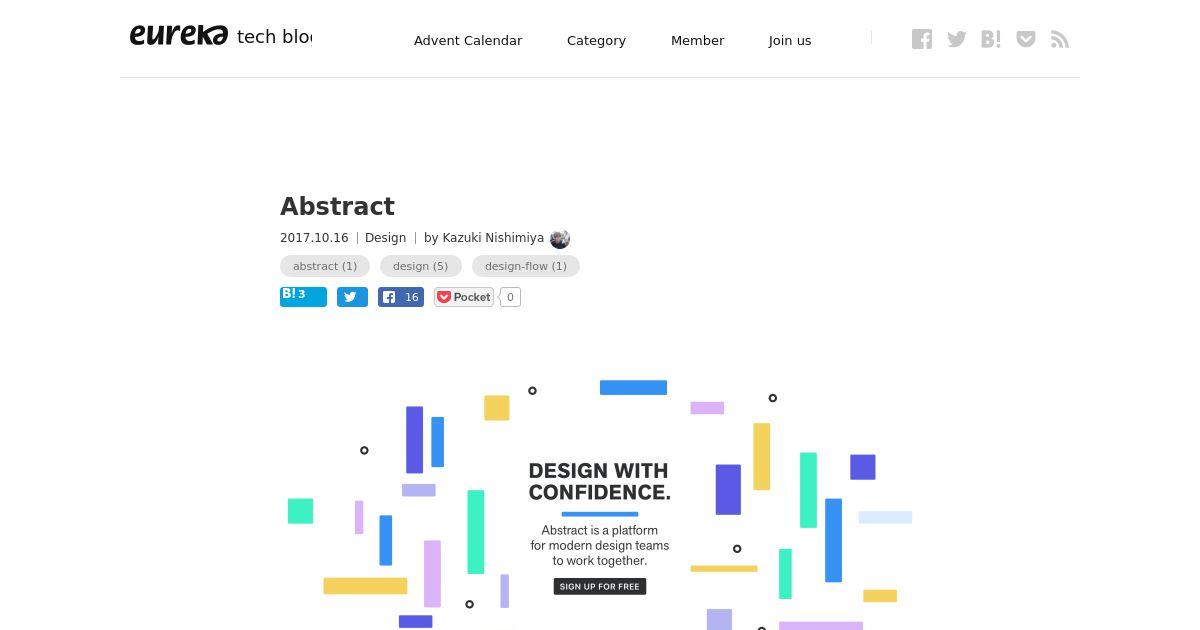This screenshot has width=1200, height=630.
Task: Save article with Pocket button
Action: point(464,297)
